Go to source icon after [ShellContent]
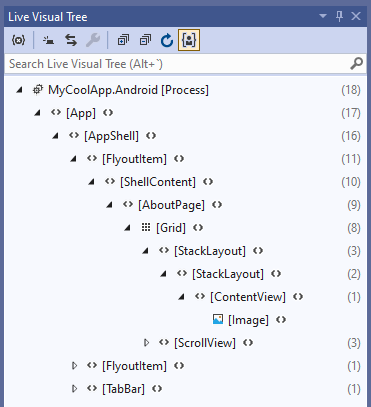 pos(208,182)
